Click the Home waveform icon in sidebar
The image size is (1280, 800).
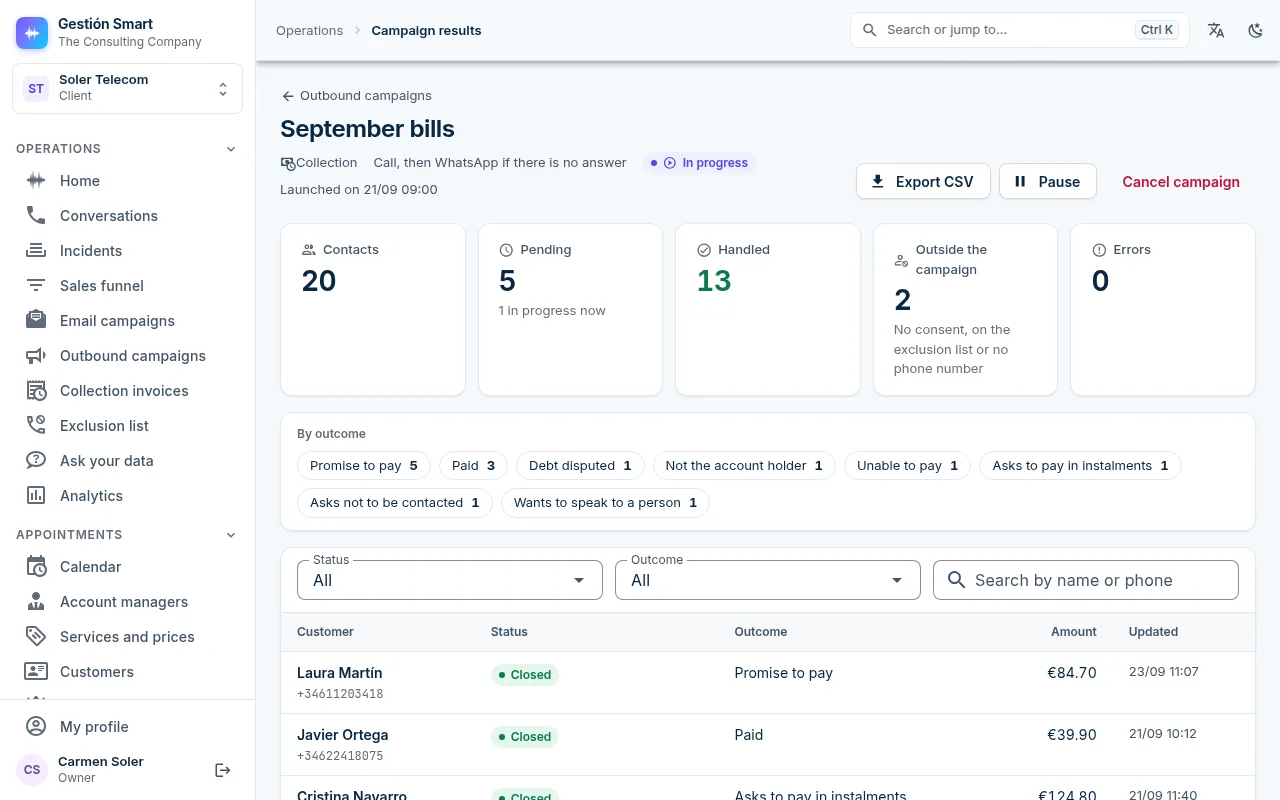(x=36, y=181)
